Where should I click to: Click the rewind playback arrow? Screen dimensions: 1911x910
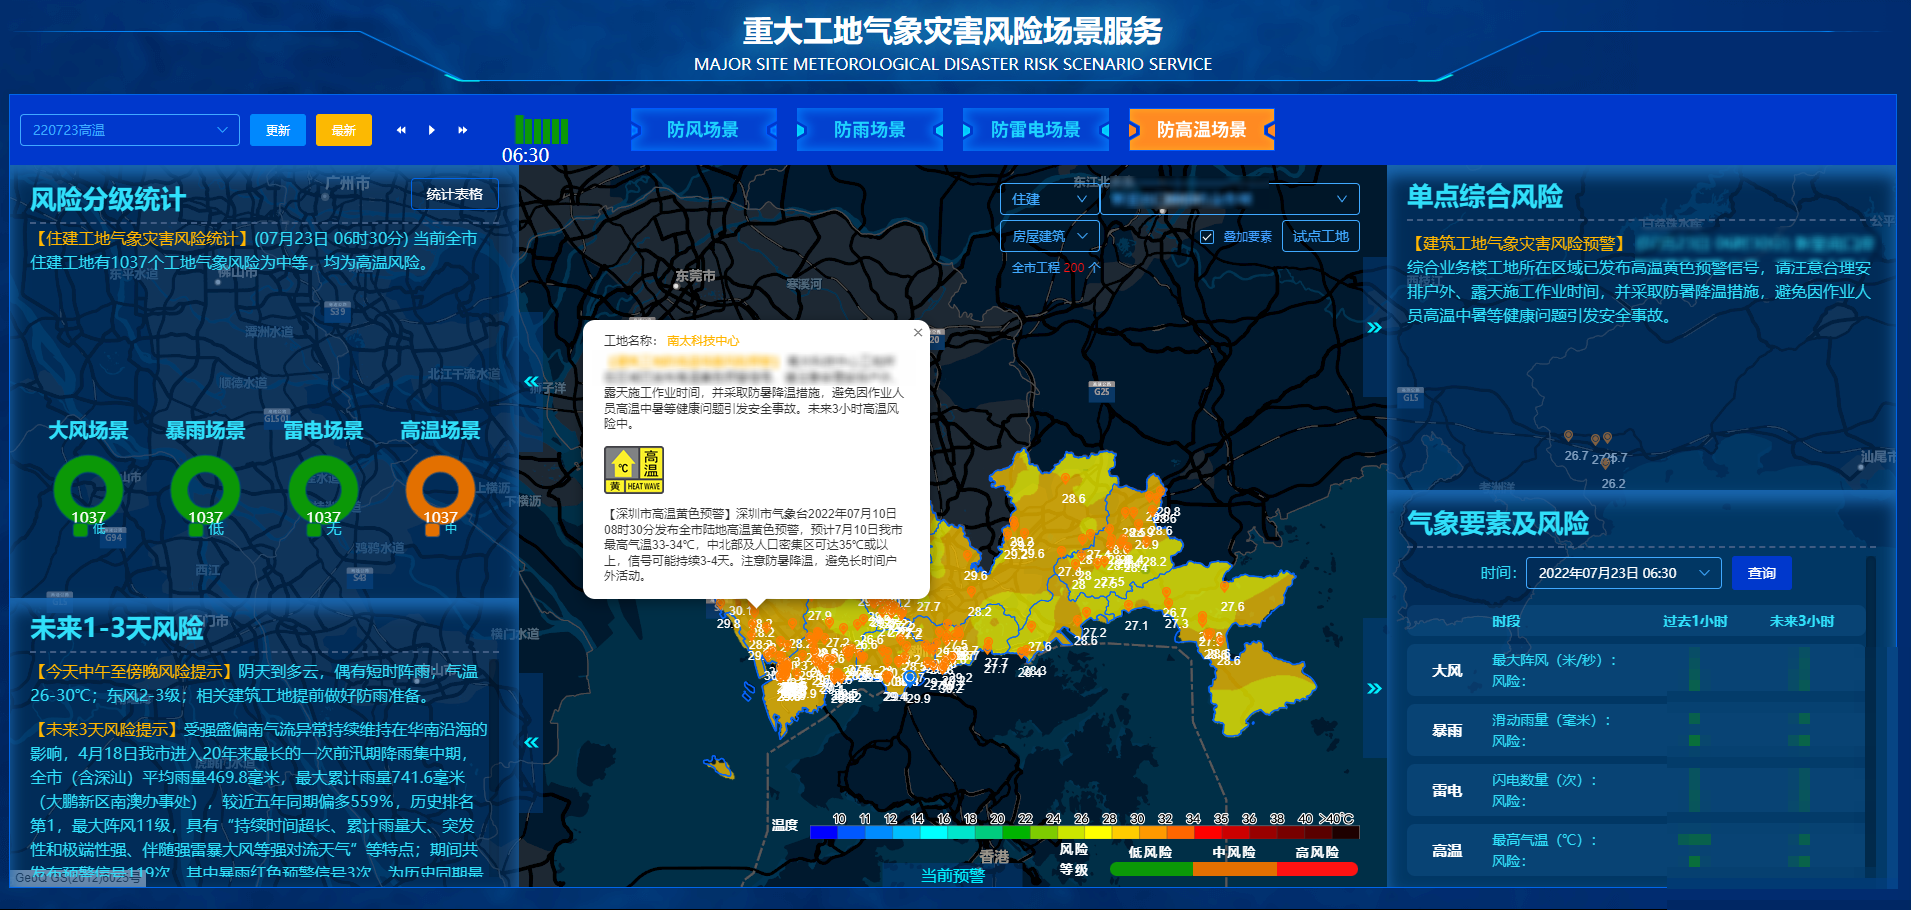[x=401, y=130]
